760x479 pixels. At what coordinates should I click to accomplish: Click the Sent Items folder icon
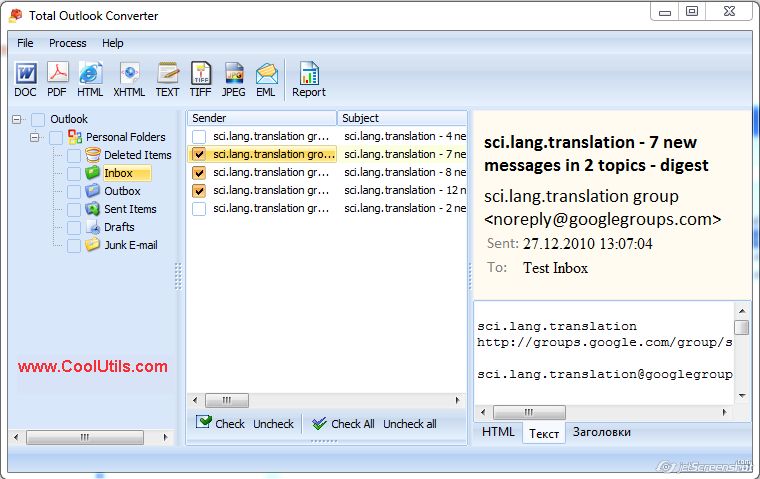[93, 208]
